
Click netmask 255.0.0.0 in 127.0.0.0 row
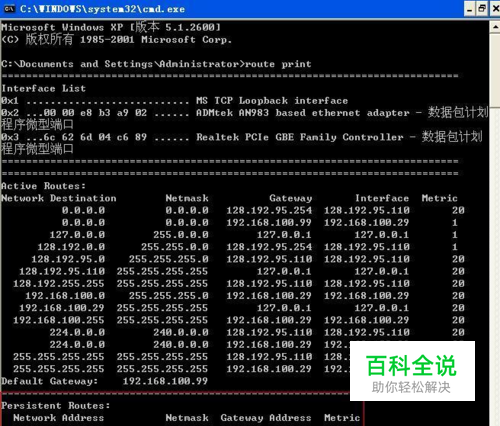pos(181,235)
